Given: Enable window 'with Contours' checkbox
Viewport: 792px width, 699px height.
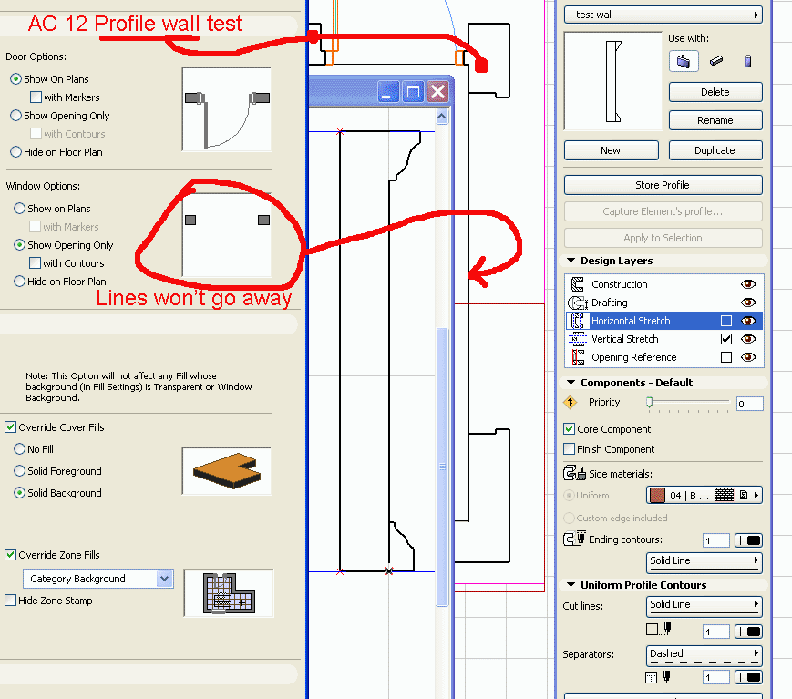Looking at the screenshot, I should click(x=35, y=263).
